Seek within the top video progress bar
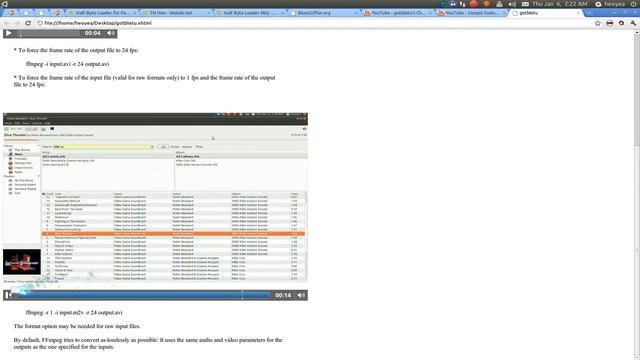Screen dimensions: 640x360 pos(49,33)
